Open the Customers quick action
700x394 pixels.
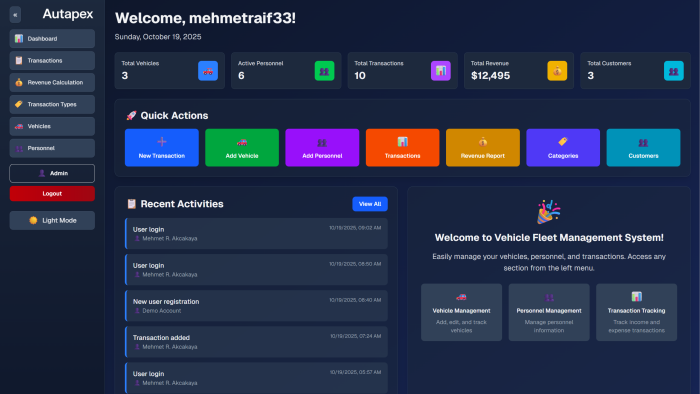(643, 148)
